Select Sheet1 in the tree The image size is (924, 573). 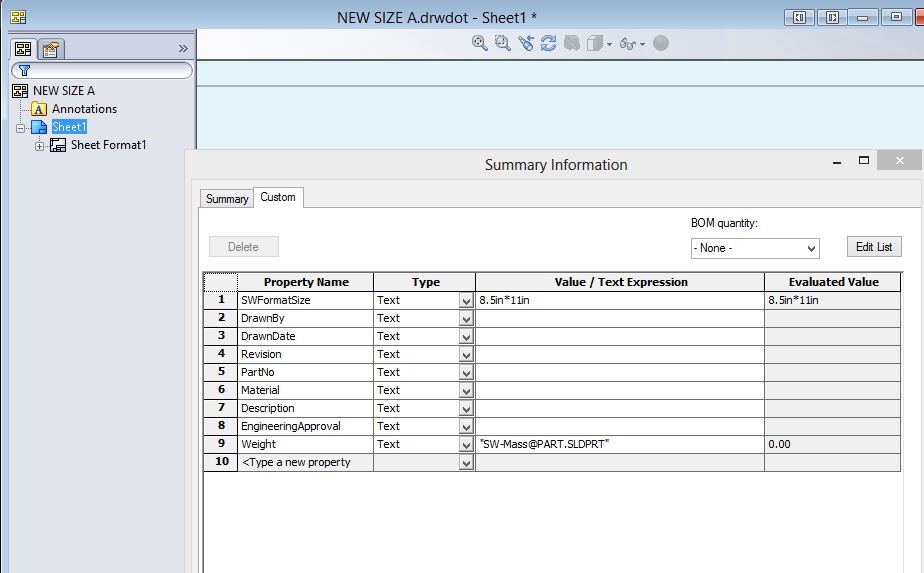click(x=69, y=127)
